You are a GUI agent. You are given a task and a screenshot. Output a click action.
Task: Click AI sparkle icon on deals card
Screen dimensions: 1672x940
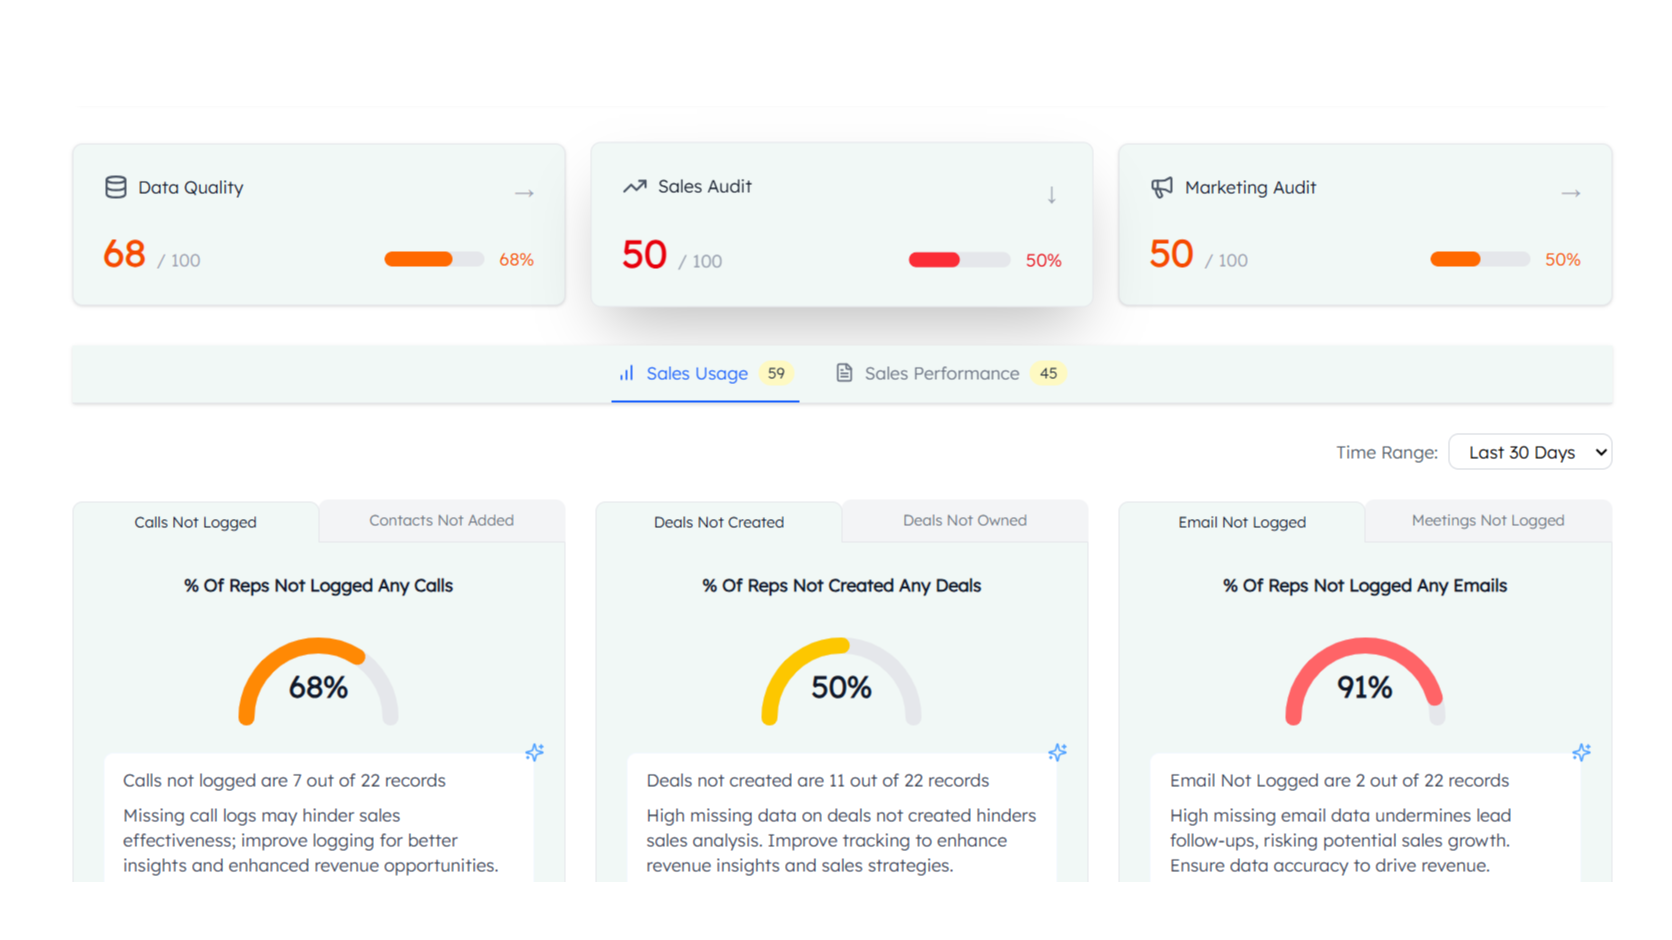(x=1057, y=752)
